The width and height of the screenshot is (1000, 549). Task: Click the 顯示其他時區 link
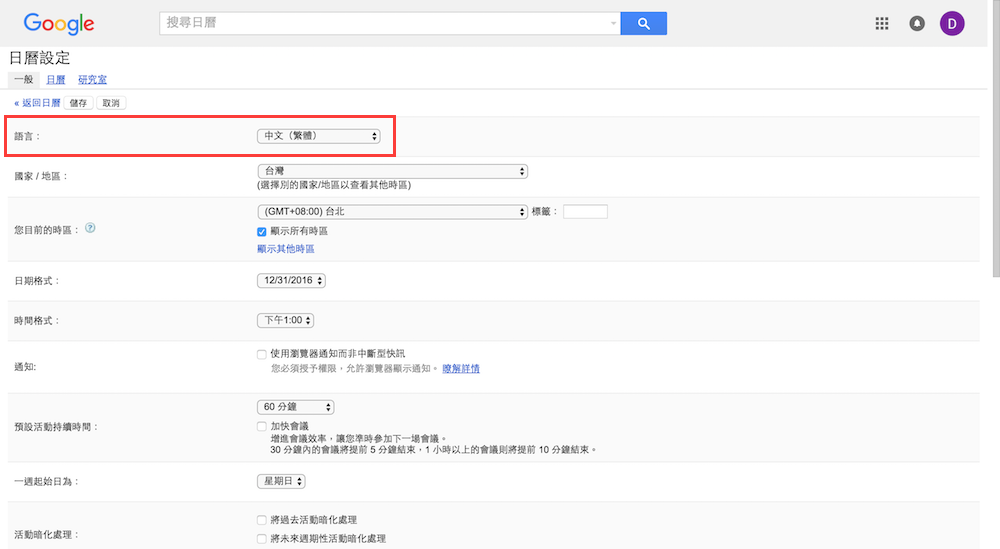[x=285, y=248]
